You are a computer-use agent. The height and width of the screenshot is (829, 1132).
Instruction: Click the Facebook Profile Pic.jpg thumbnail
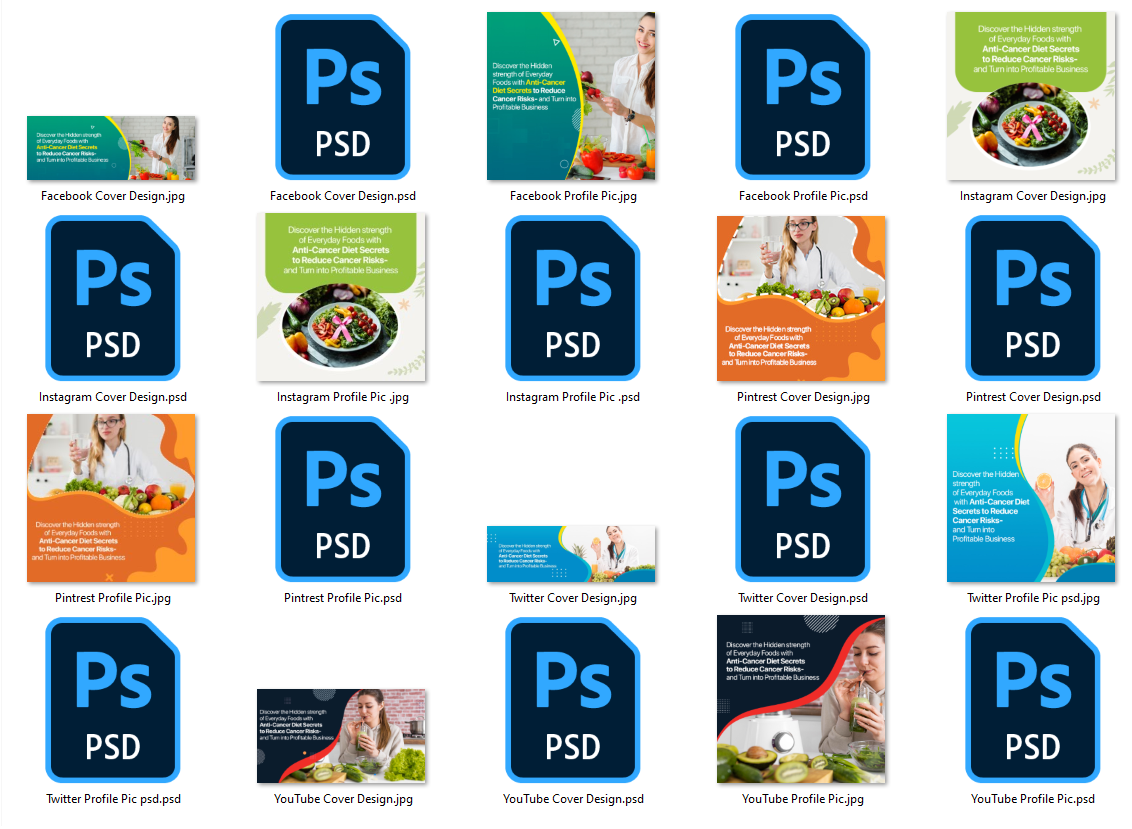[x=572, y=97]
